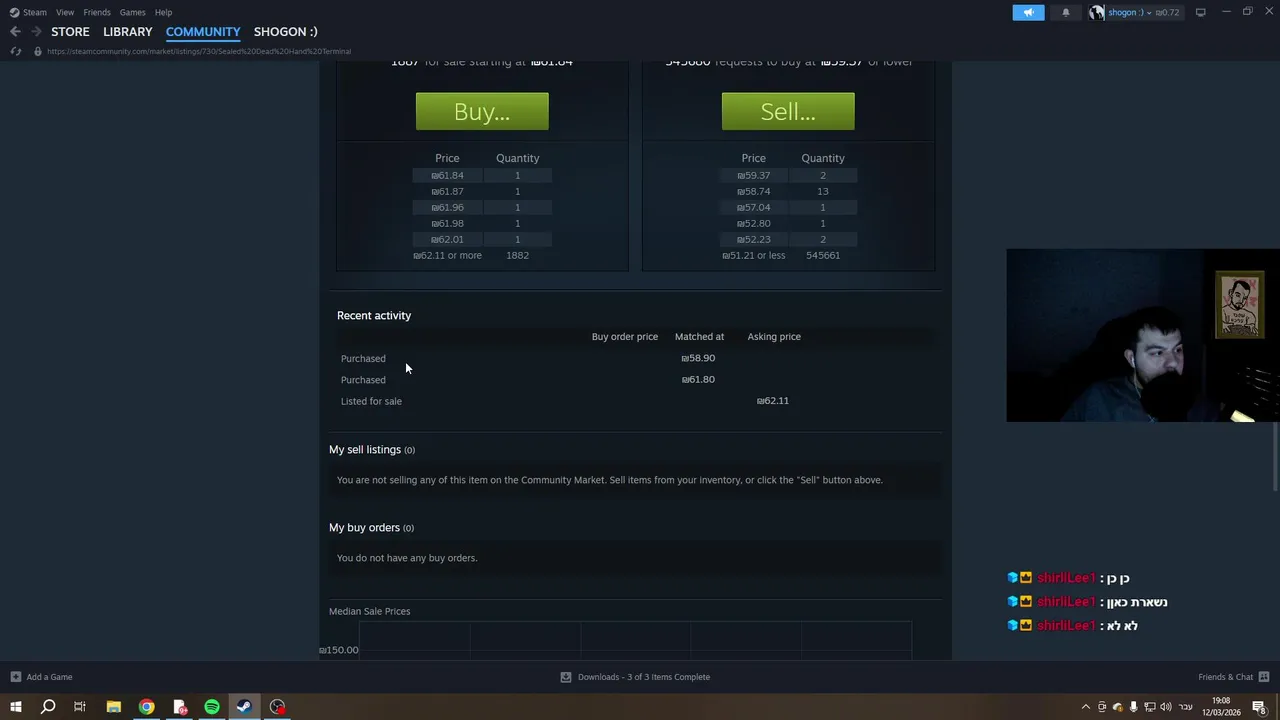Screen dimensions: 1280x720
Task: Open the notifications bell icon
Action: point(1065,12)
